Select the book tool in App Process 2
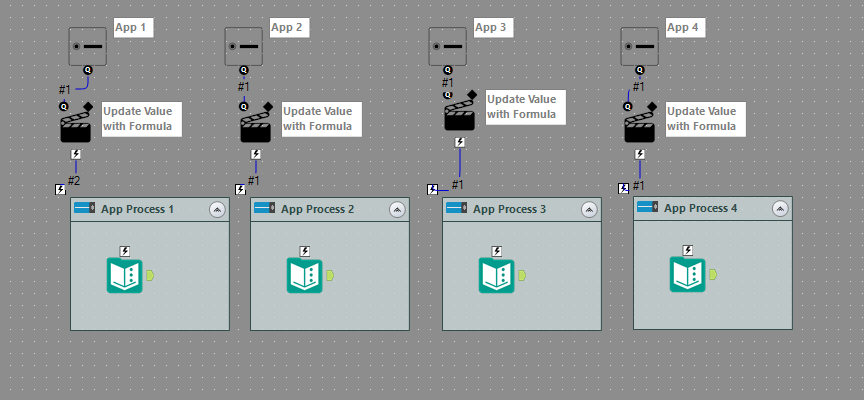Image resolution: width=864 pixels, height=400 pixels. click(304, 275)
